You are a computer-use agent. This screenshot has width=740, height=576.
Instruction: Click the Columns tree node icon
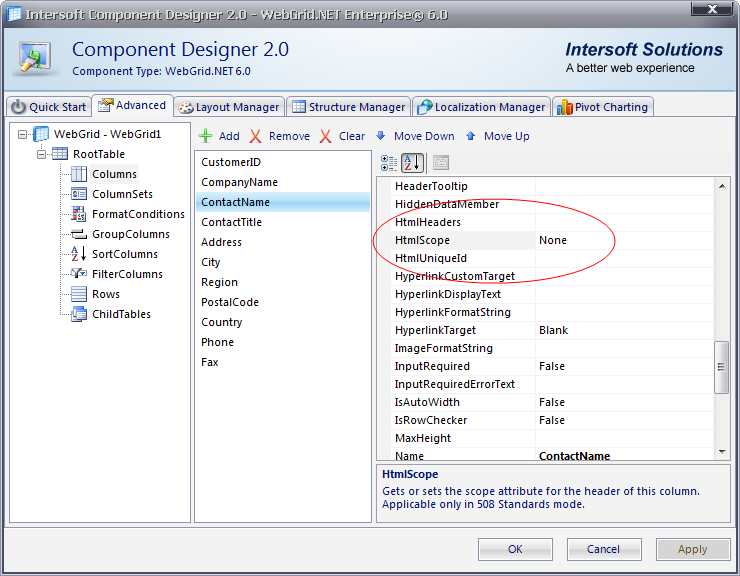79,174
